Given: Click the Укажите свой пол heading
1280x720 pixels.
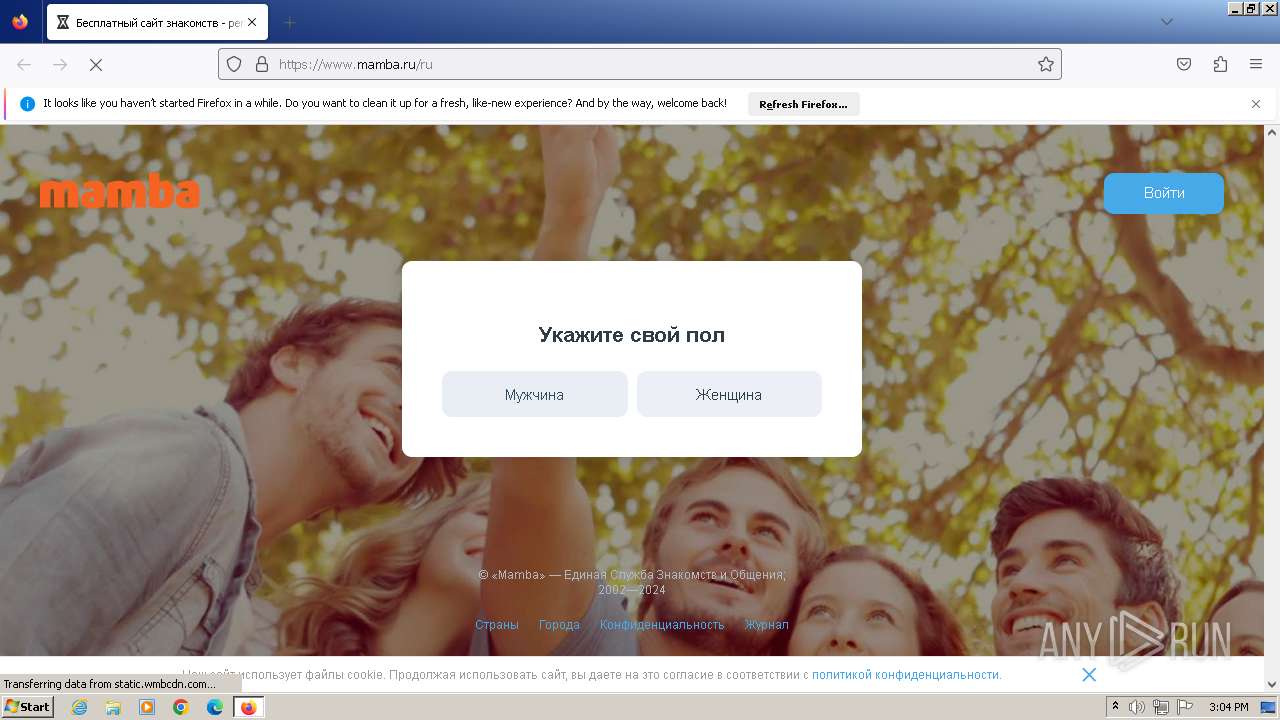Looking at the screenshot, I should tap(631, 335).
